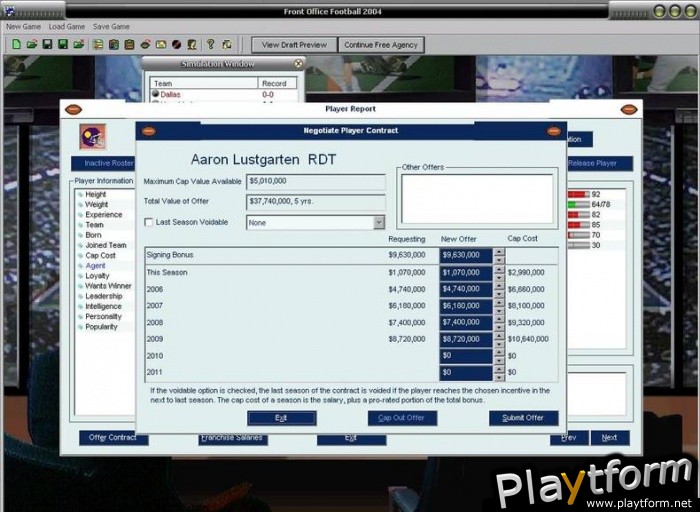The image size is (700, 512).
Task: Select Wants Winner in Player Information list
Action: pyautogui.click(x=108, y=286)
